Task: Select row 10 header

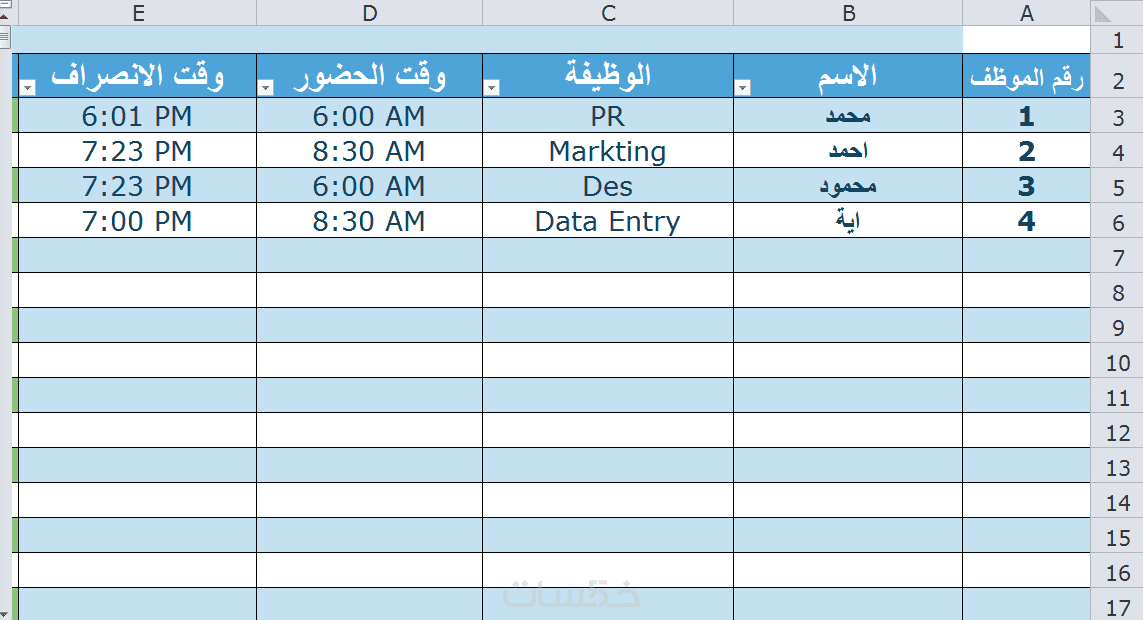Action: (x=1118, y=363)
